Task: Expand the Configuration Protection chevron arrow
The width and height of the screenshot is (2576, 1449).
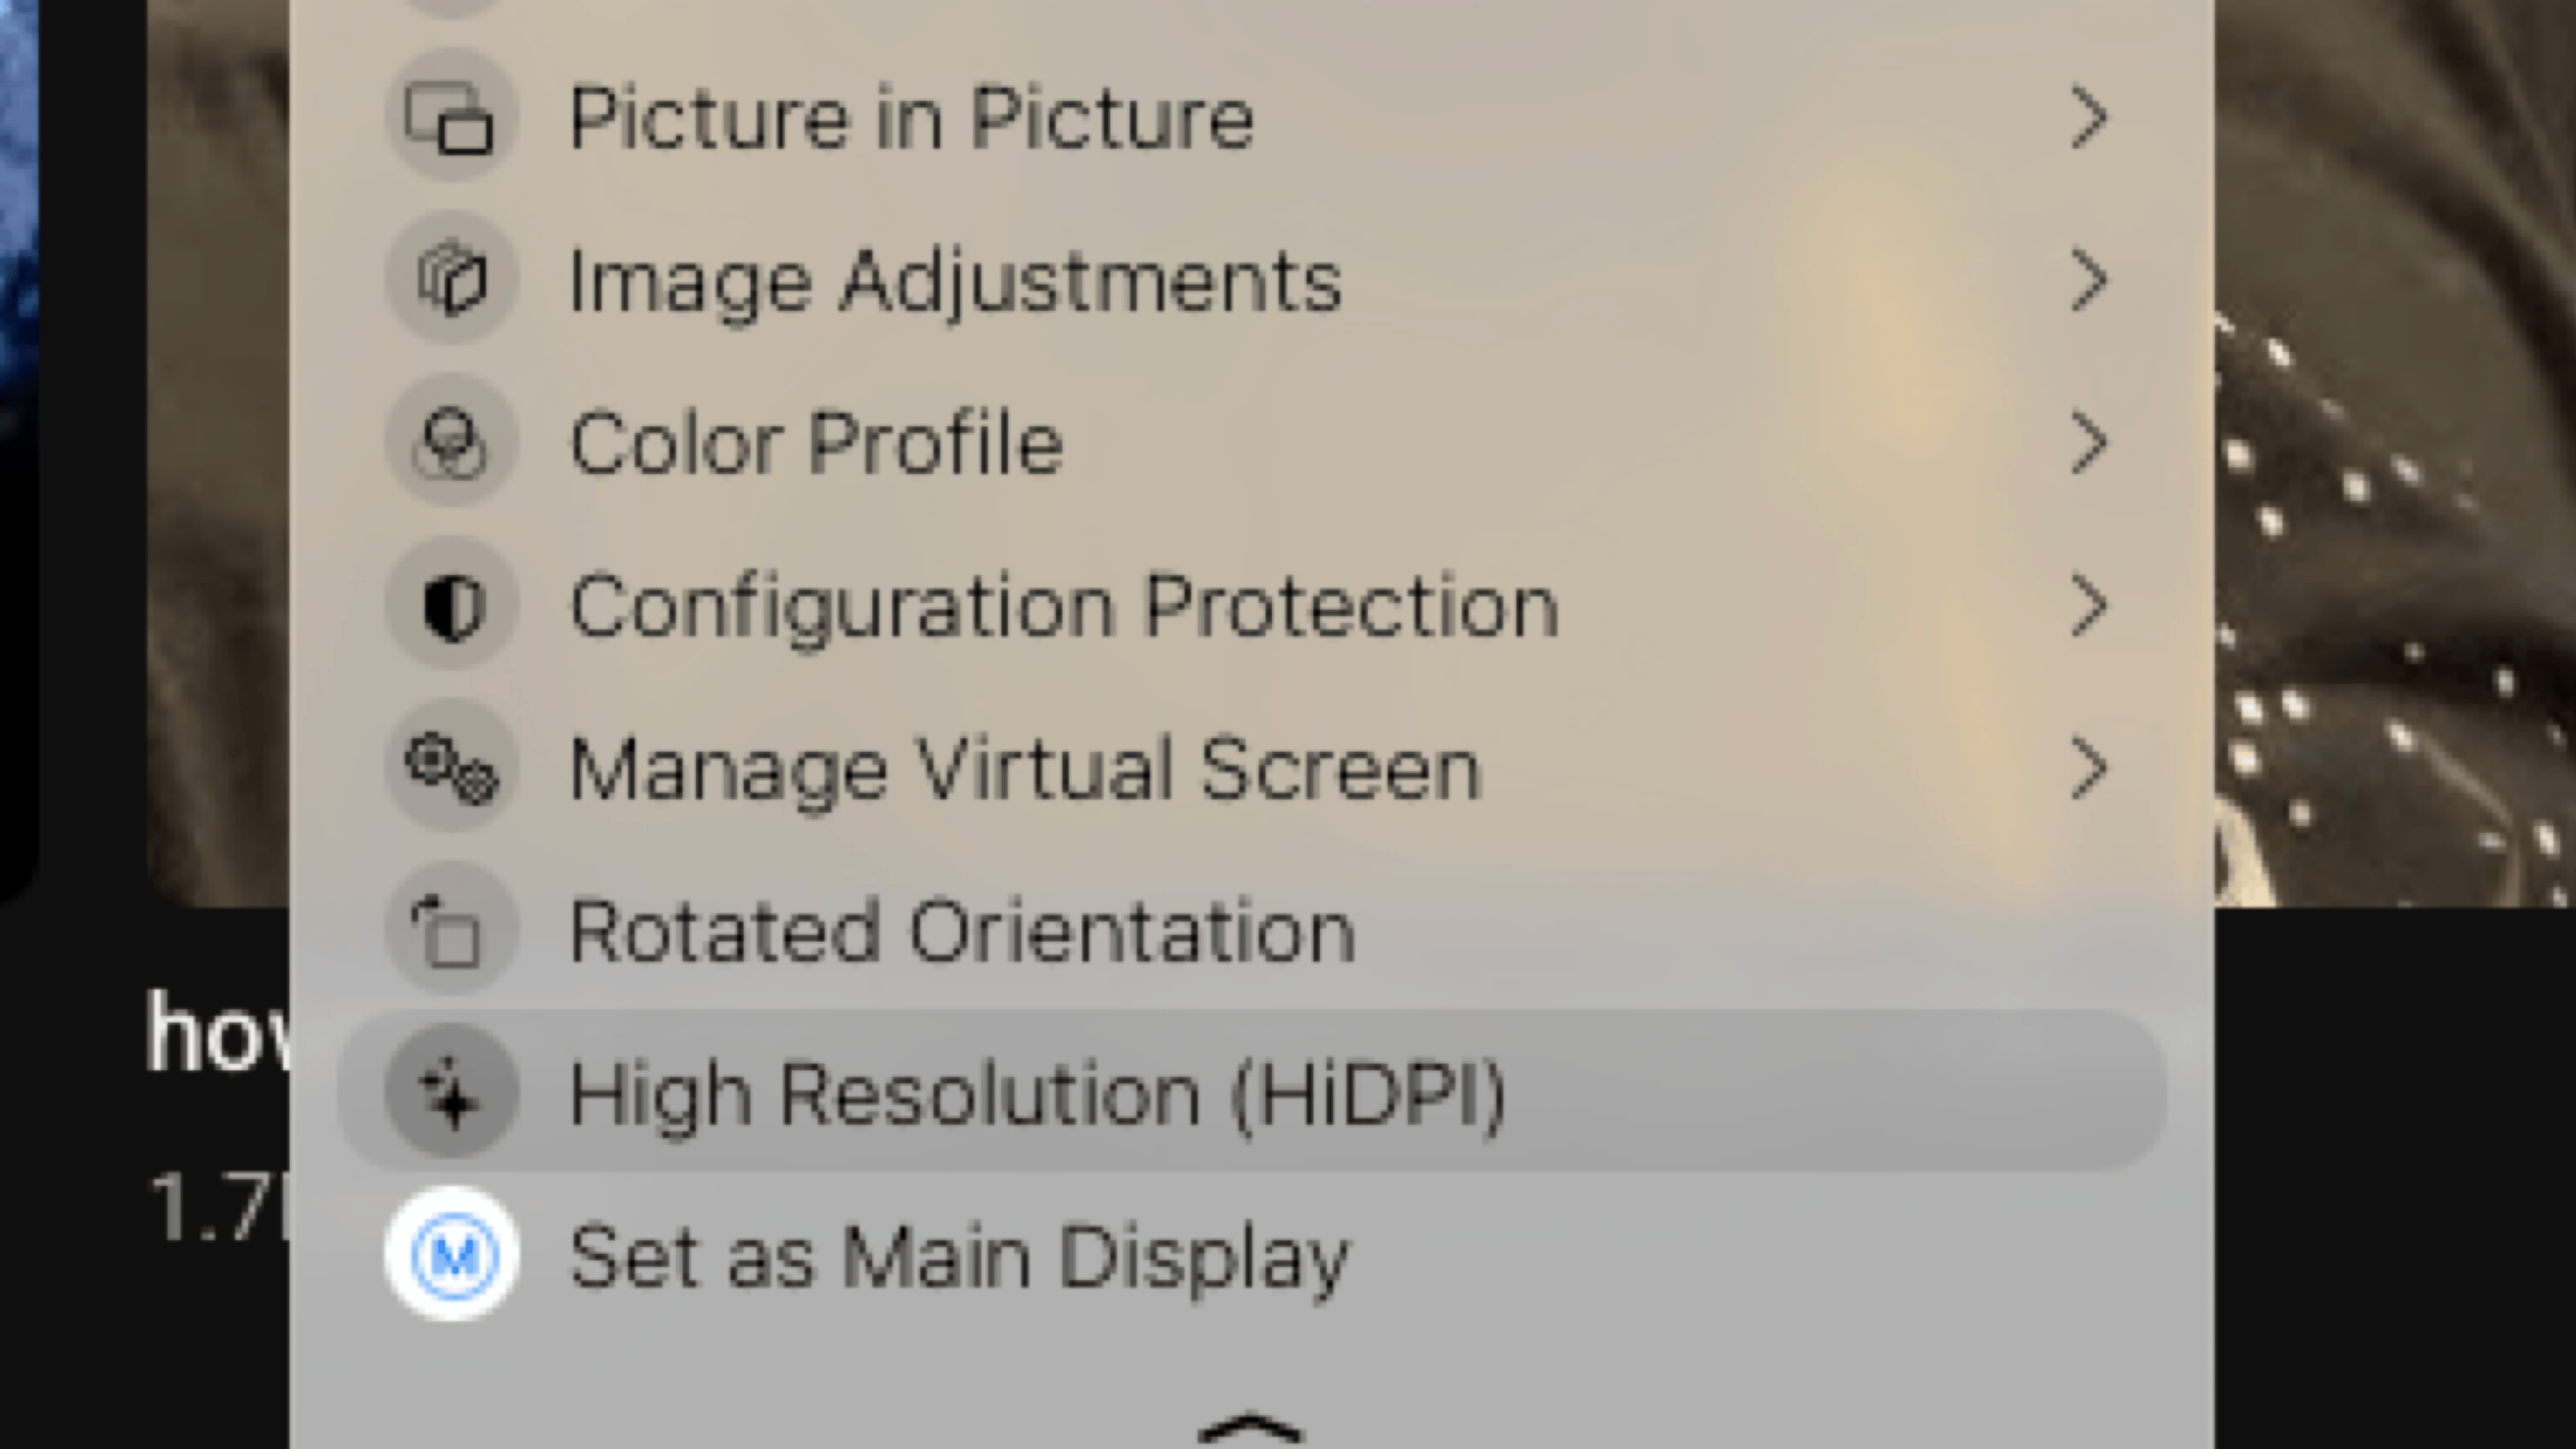Action: pyautogui.click(x=2088, y=606)
